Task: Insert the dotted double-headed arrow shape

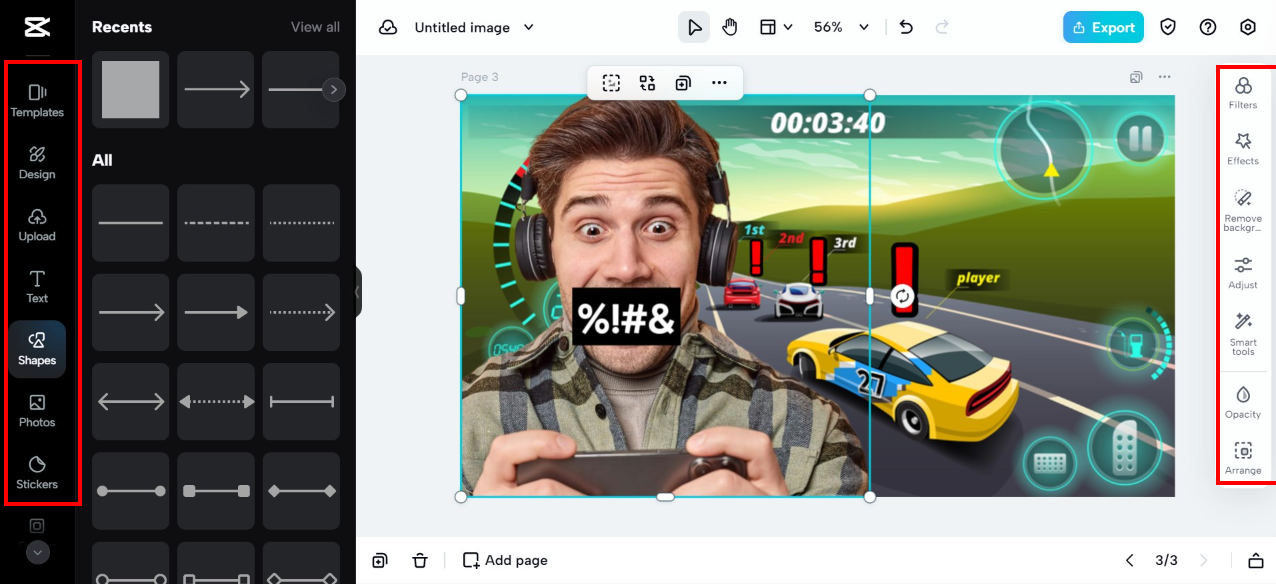Action: [216, 402]
